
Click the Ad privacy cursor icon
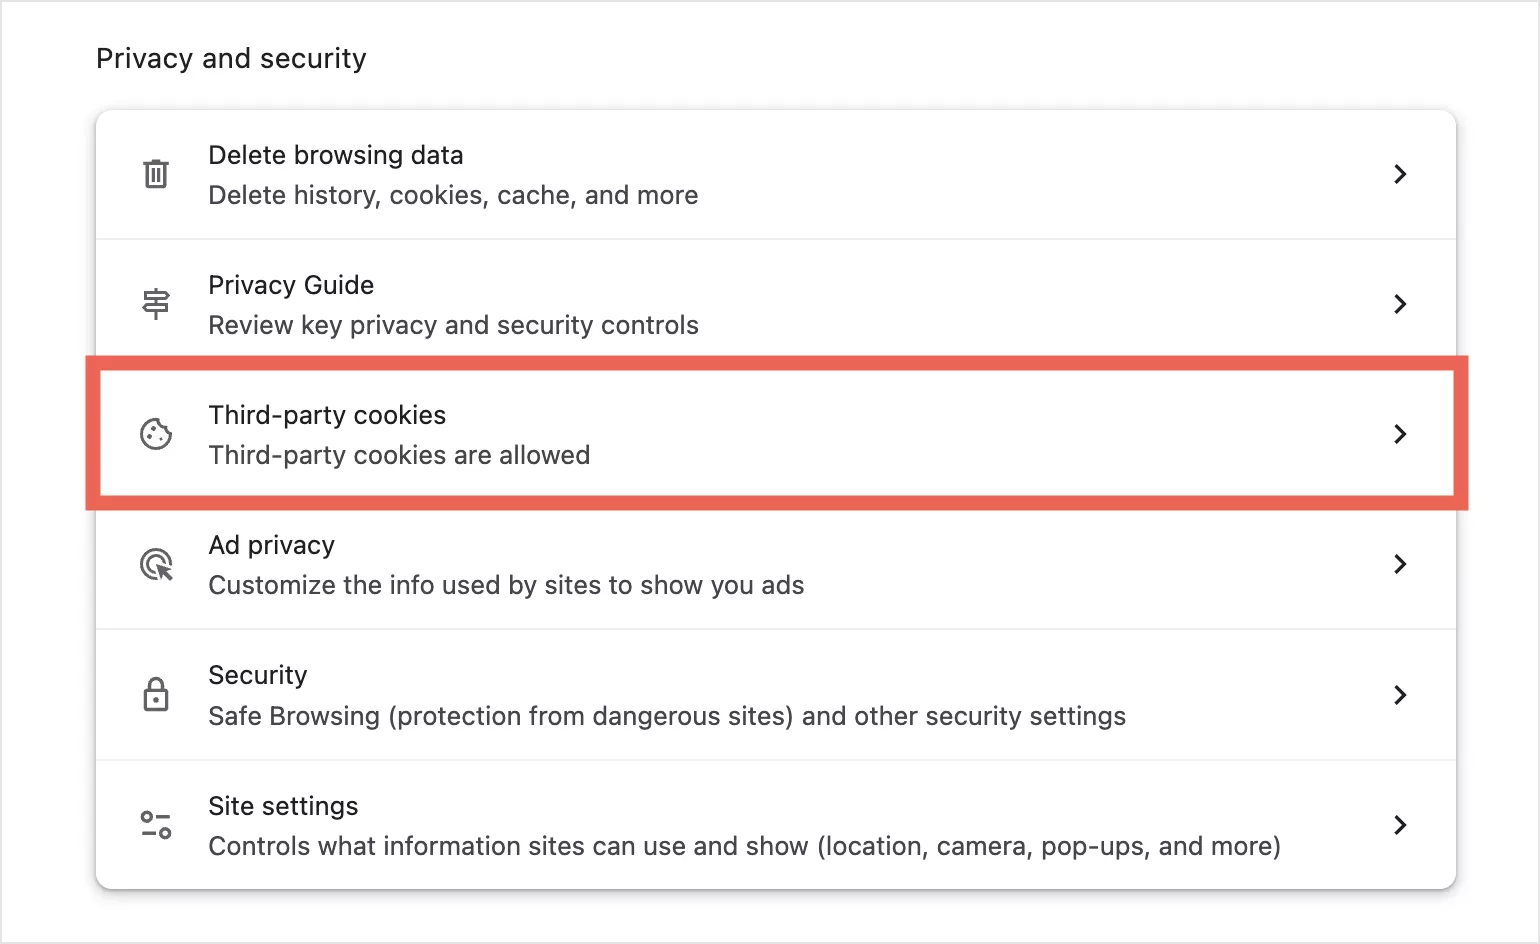pyautogui.click(x=156, y=564)
